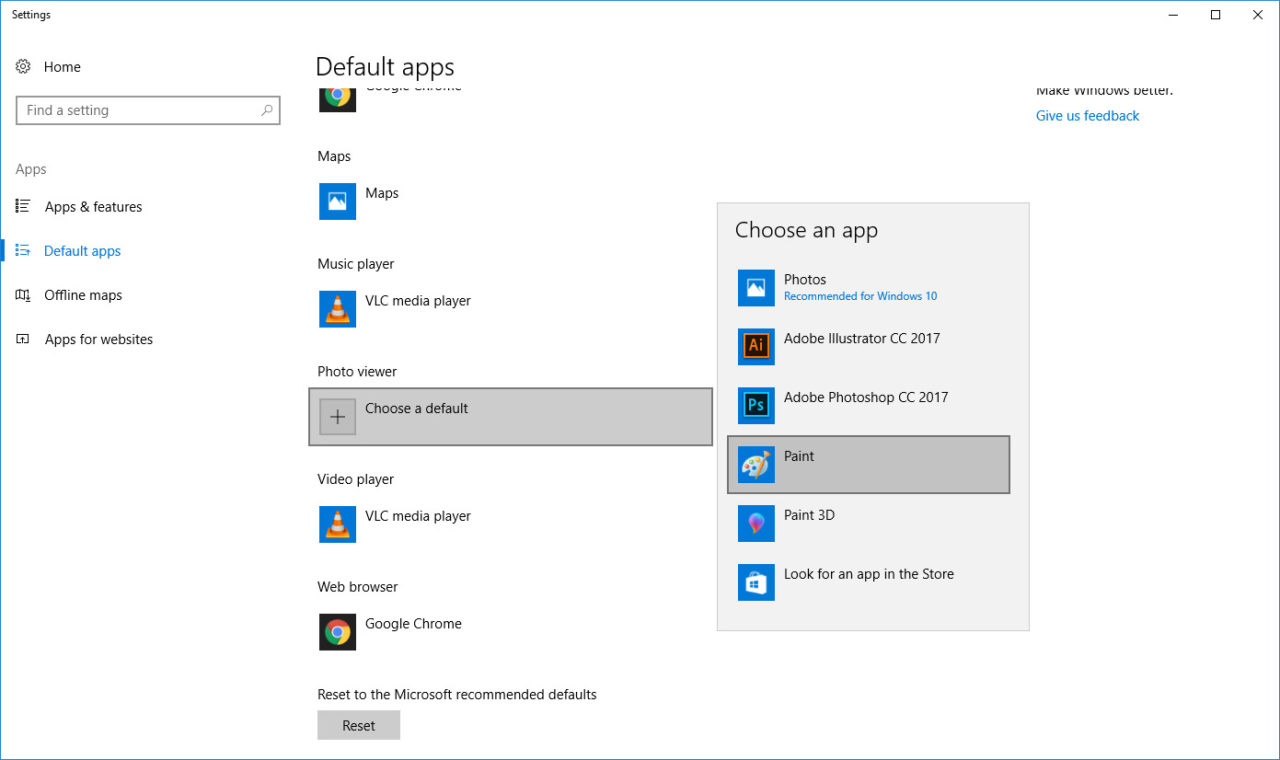Click the Web browser heading

point(357,587)
